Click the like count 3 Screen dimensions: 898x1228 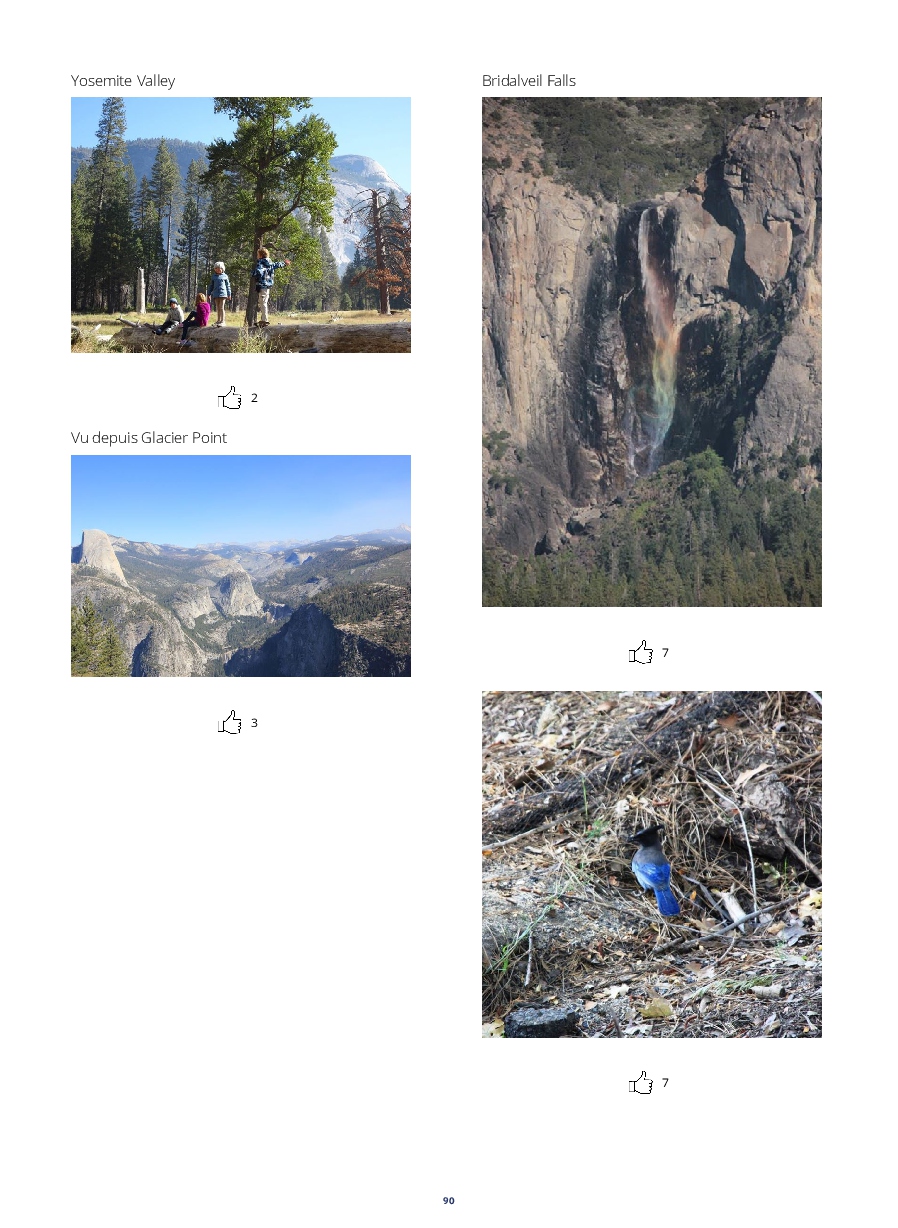[254, 722]
